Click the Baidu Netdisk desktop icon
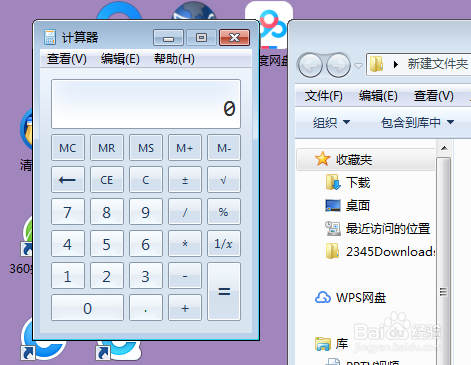The height and width of the screenshot is (365, 471). pyautogui.click(x=273, y=25)
